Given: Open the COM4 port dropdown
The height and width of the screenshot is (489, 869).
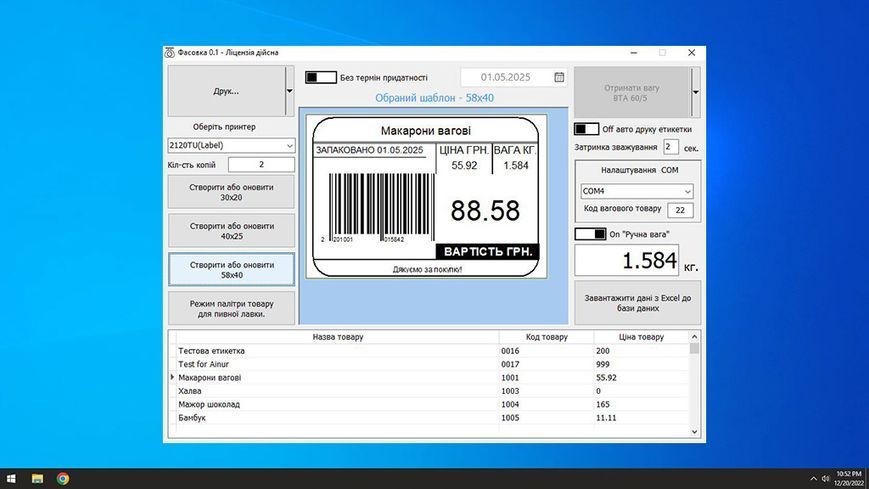Looking at the screenshot, I should pyautogui.click(x=637, y=191).
